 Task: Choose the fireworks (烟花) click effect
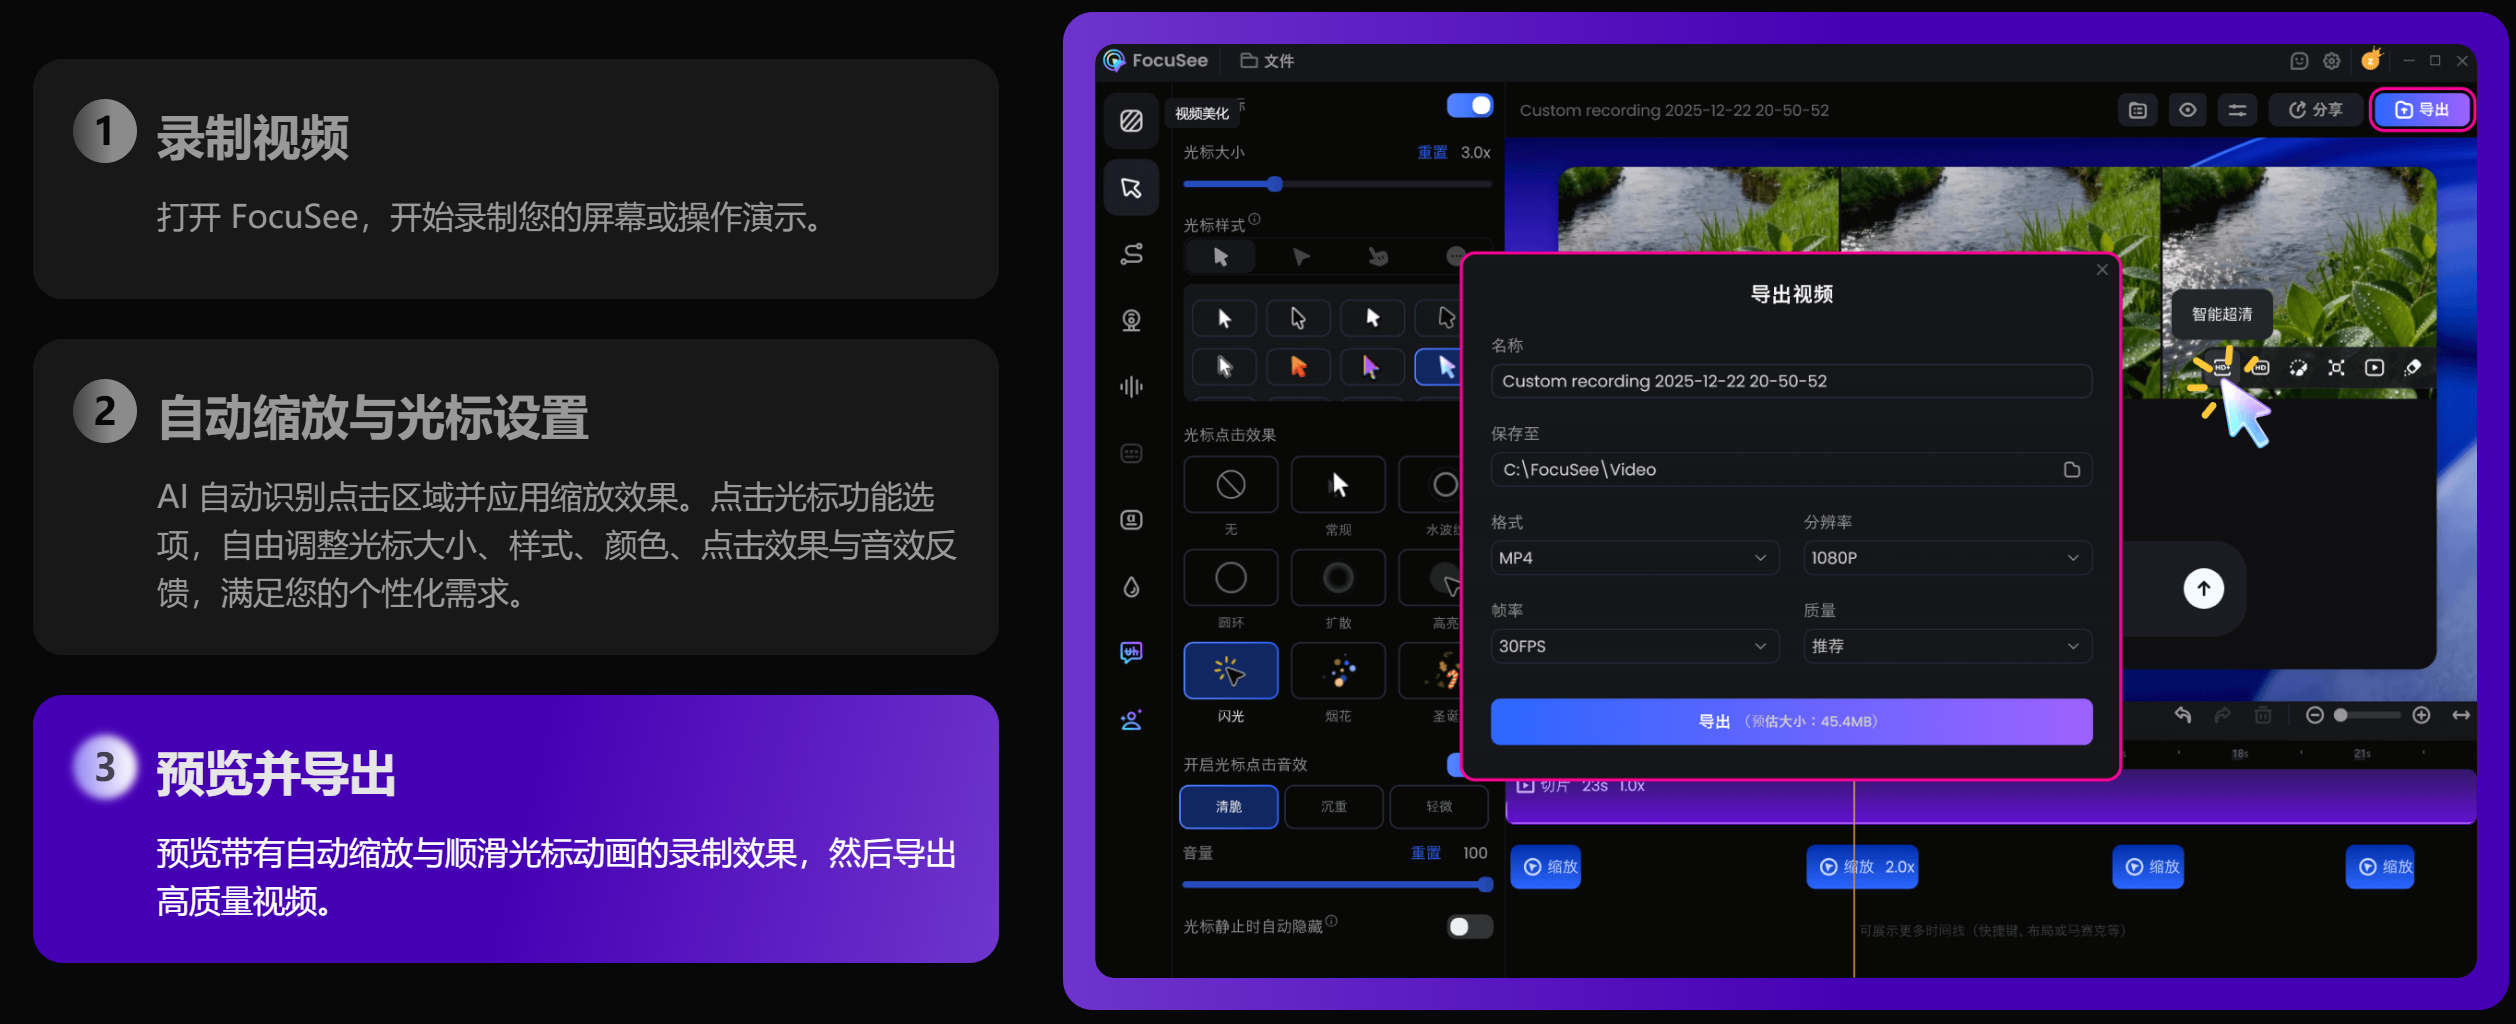tap(1338, 671)
